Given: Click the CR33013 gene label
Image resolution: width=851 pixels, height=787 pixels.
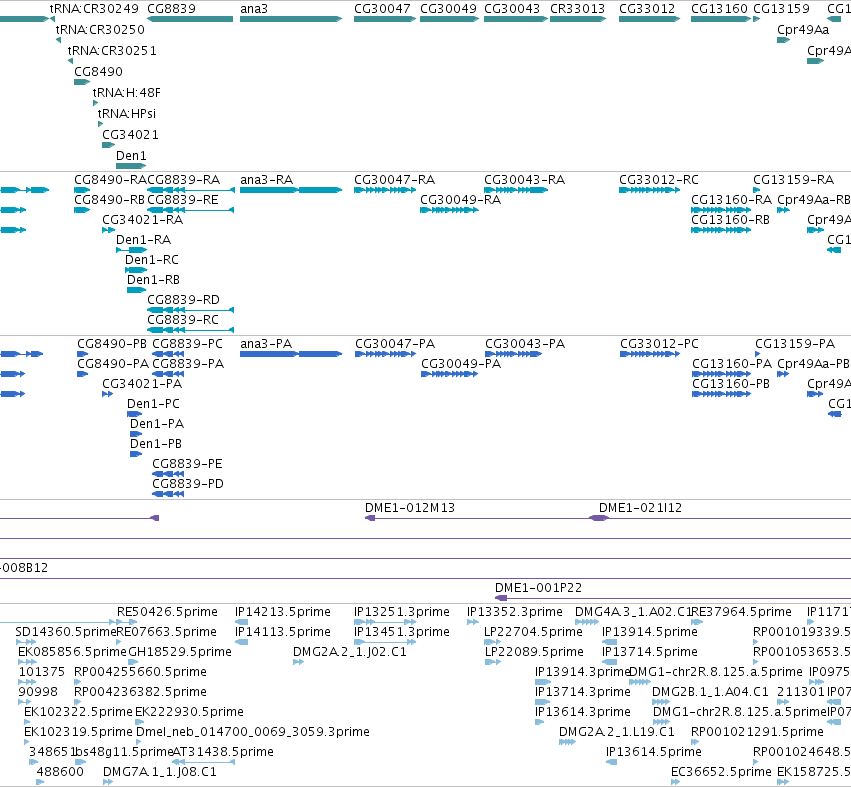Looking at the screenshot, I should (577, 9).
